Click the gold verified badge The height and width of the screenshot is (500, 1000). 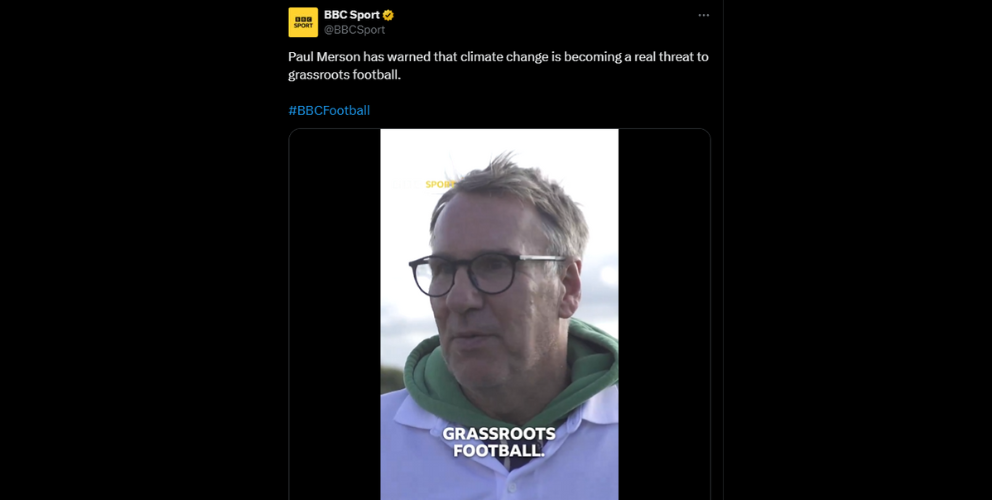(x=388, y=15)
